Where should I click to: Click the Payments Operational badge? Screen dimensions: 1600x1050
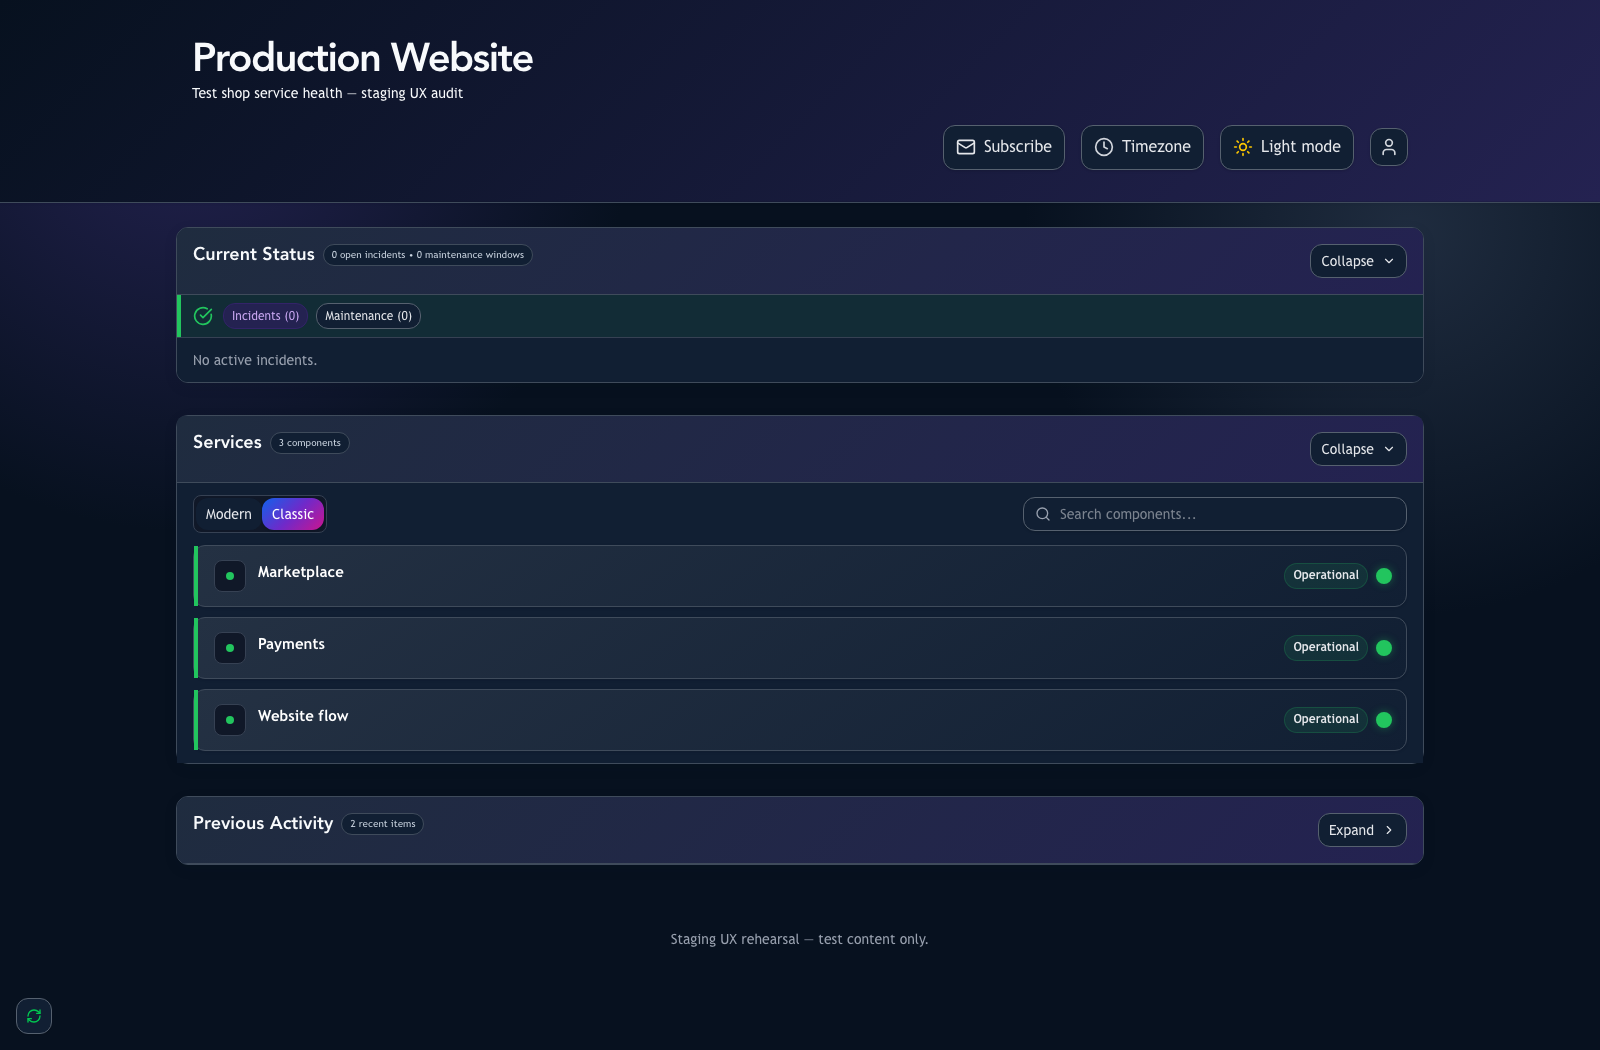point(1326,647)
